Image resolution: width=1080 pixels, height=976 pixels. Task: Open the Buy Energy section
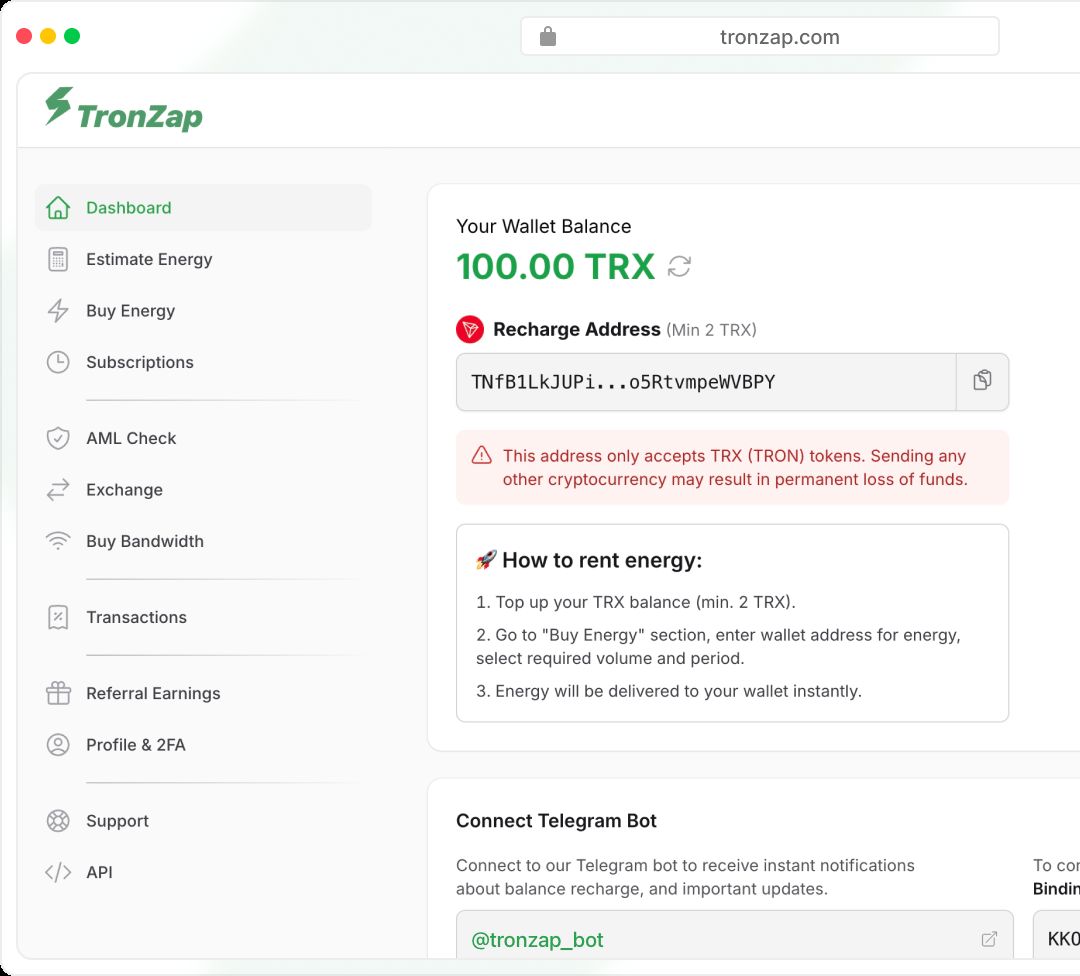coord(203,311)
